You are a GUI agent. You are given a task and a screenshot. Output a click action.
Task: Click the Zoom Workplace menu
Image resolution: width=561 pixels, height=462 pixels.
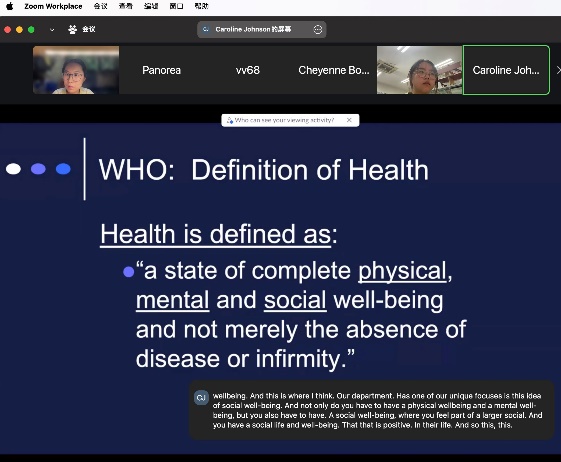coord(53,6)
